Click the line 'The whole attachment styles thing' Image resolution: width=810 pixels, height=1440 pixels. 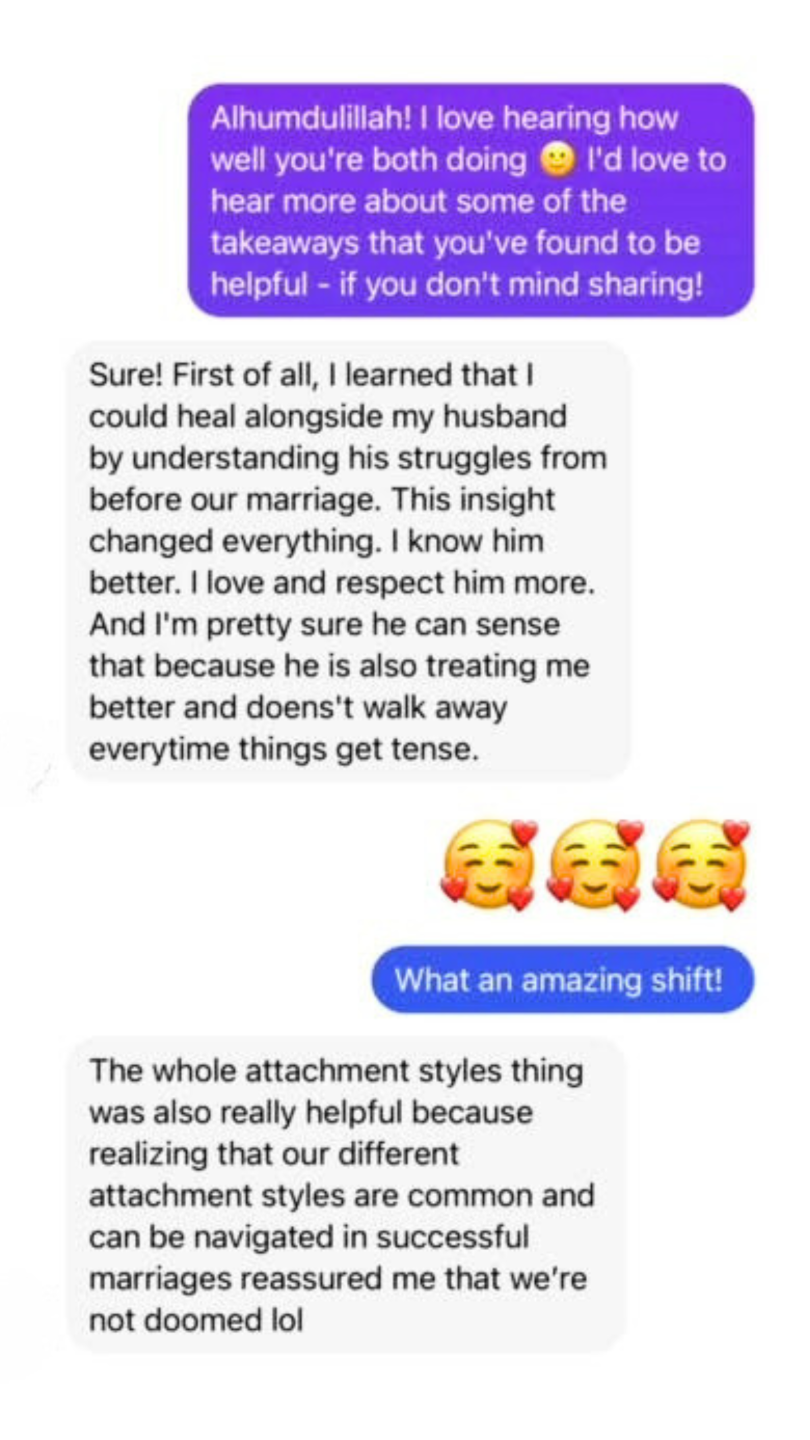coord(336,1070)
